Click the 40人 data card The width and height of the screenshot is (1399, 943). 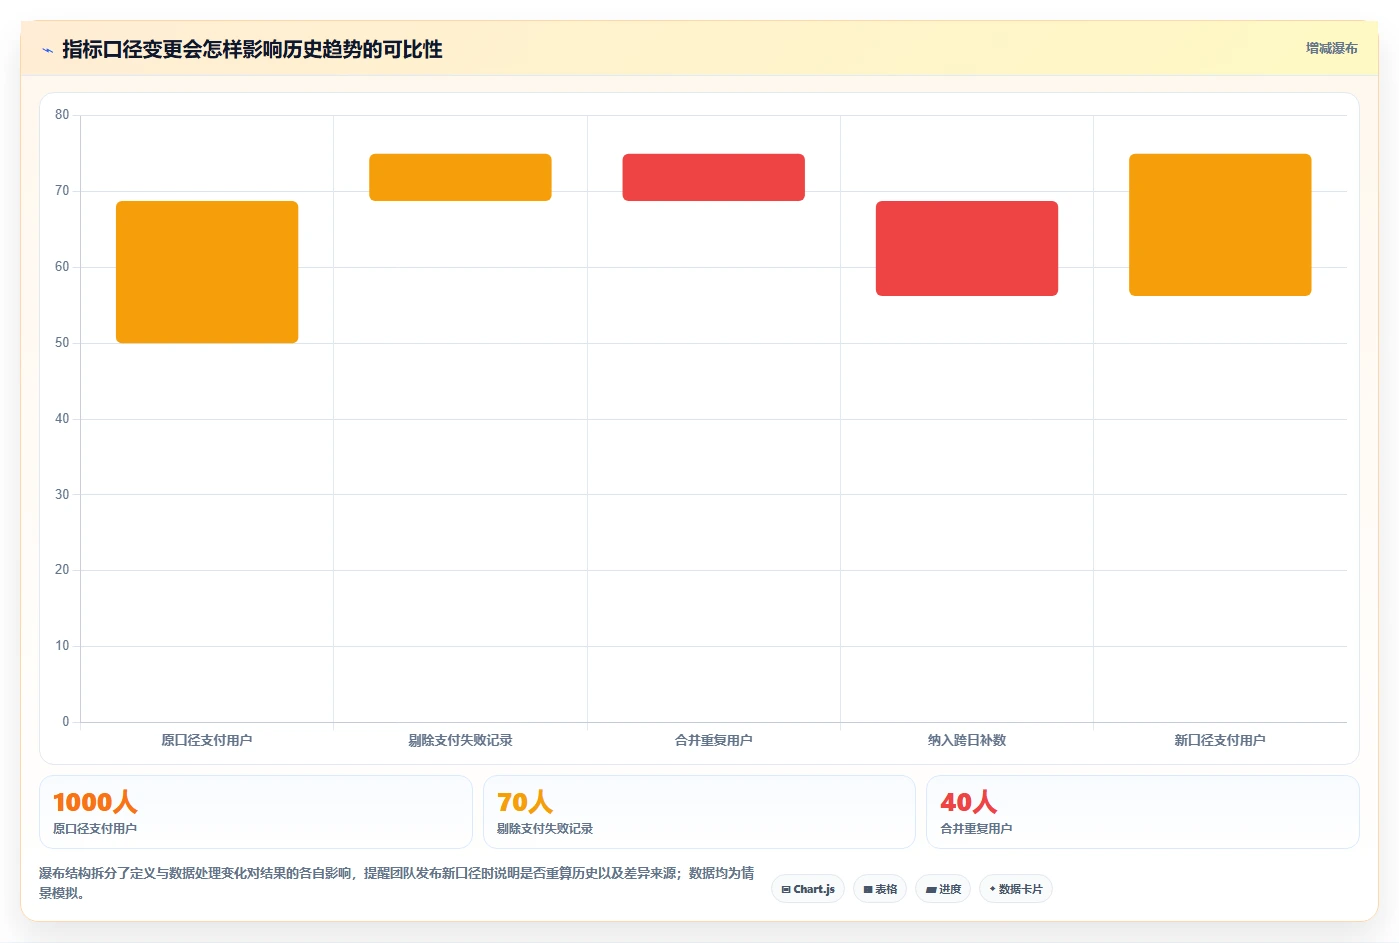1143,812
